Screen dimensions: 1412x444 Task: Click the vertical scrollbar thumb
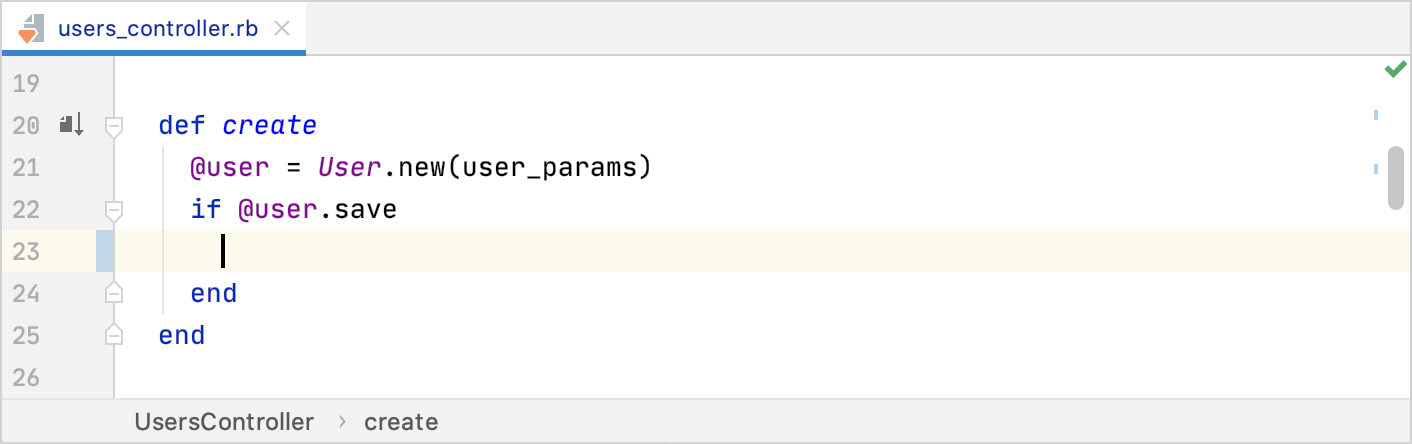[1396, 178]
